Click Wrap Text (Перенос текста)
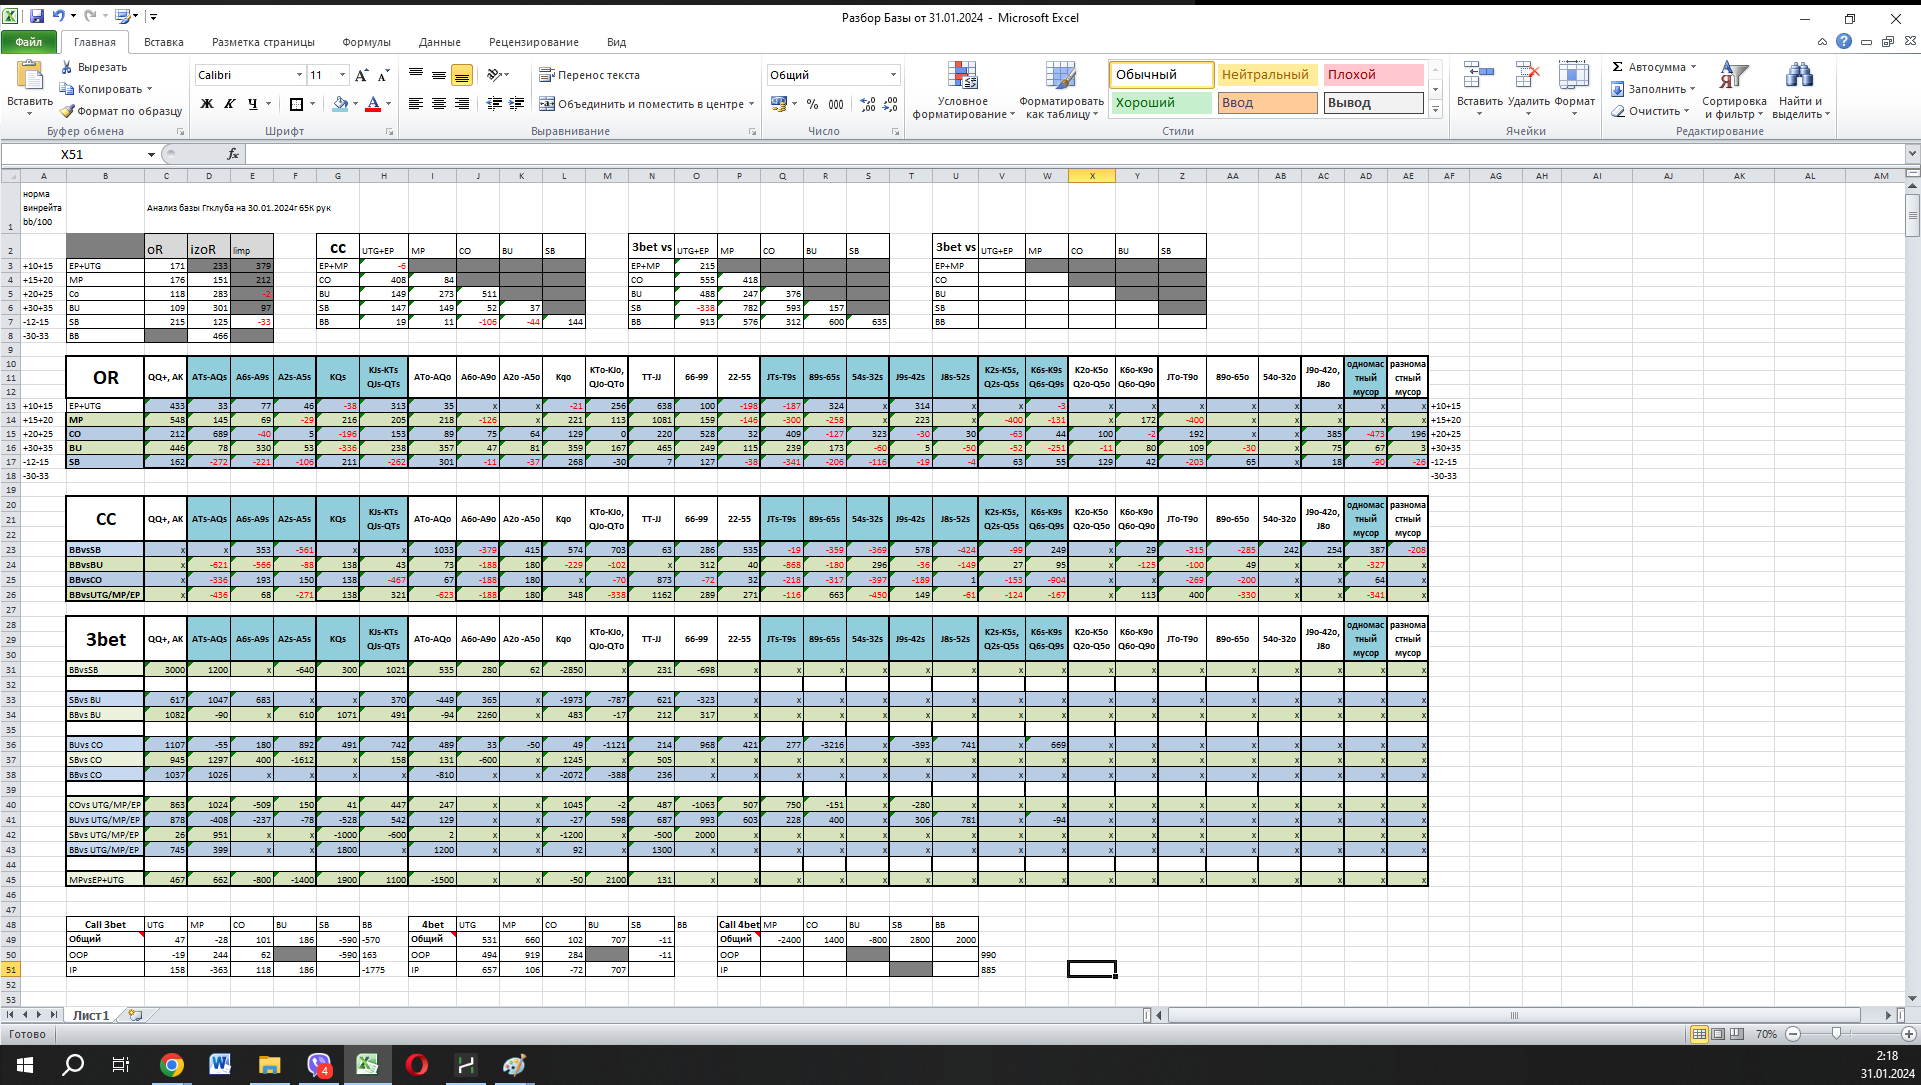Image resolution: width=1921 pixels, height=1085 pixels. point(590,75)
